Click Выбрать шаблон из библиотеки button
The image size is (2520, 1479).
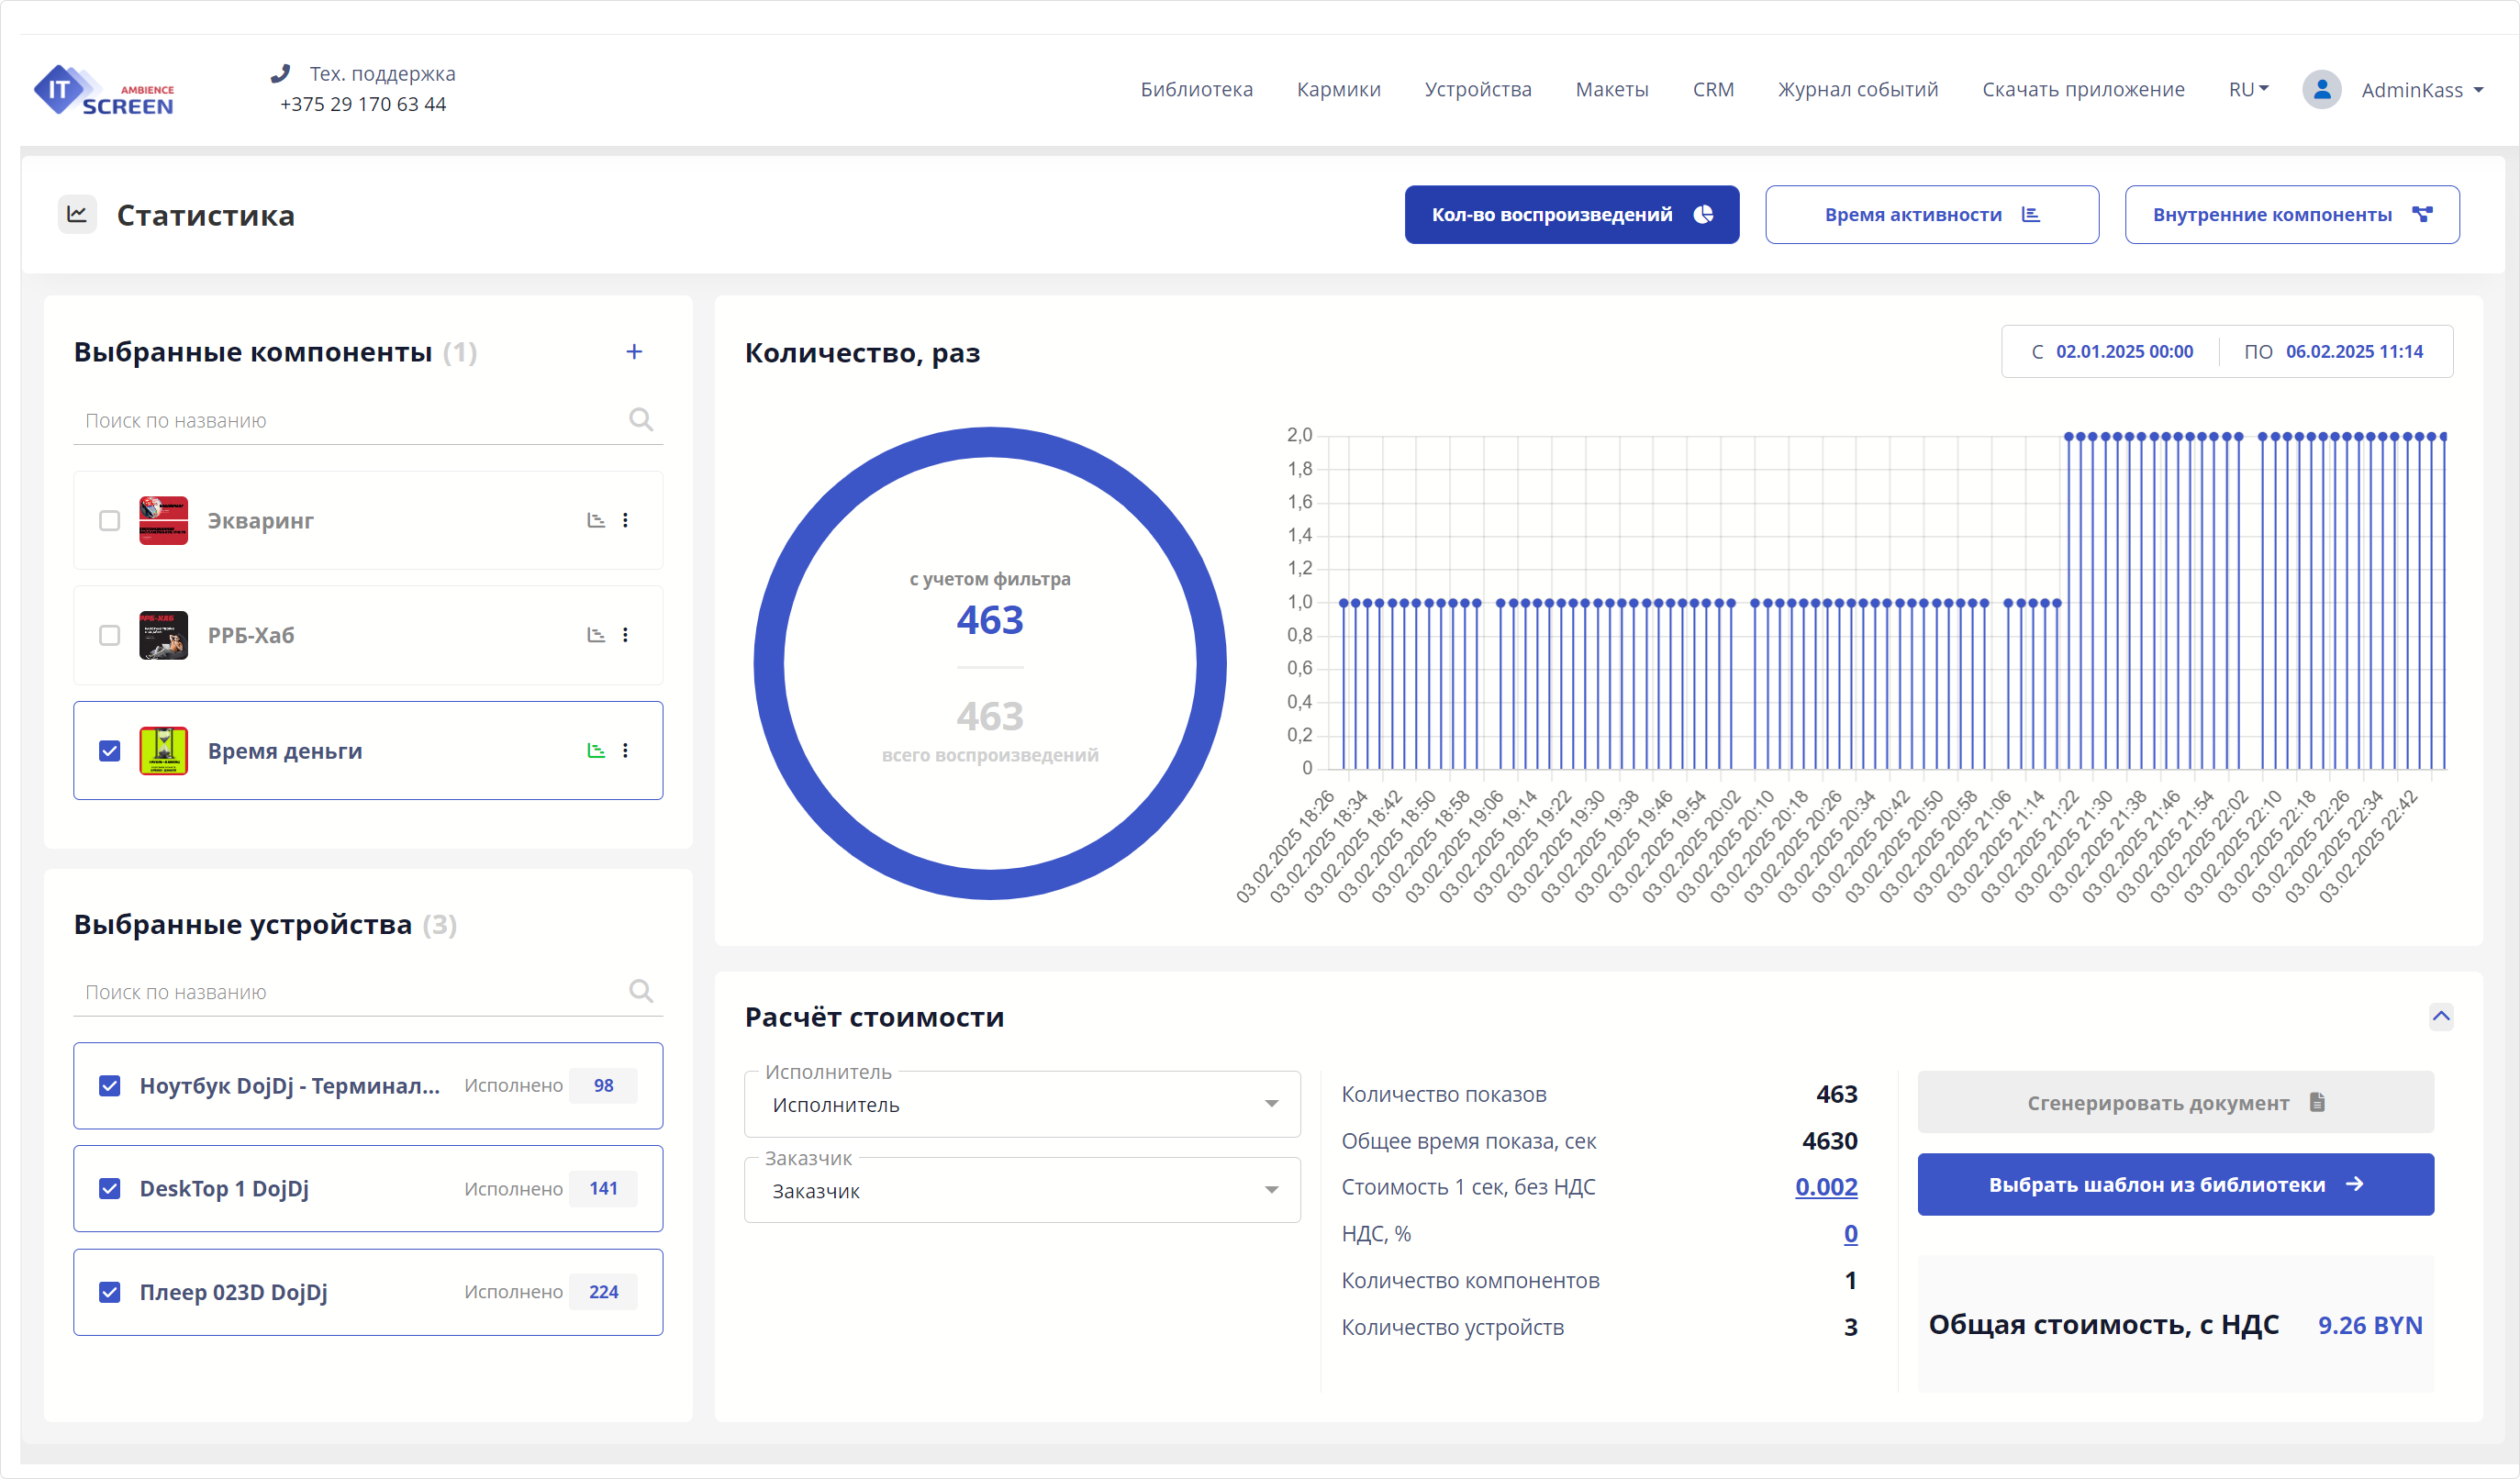[2175, 1185]
